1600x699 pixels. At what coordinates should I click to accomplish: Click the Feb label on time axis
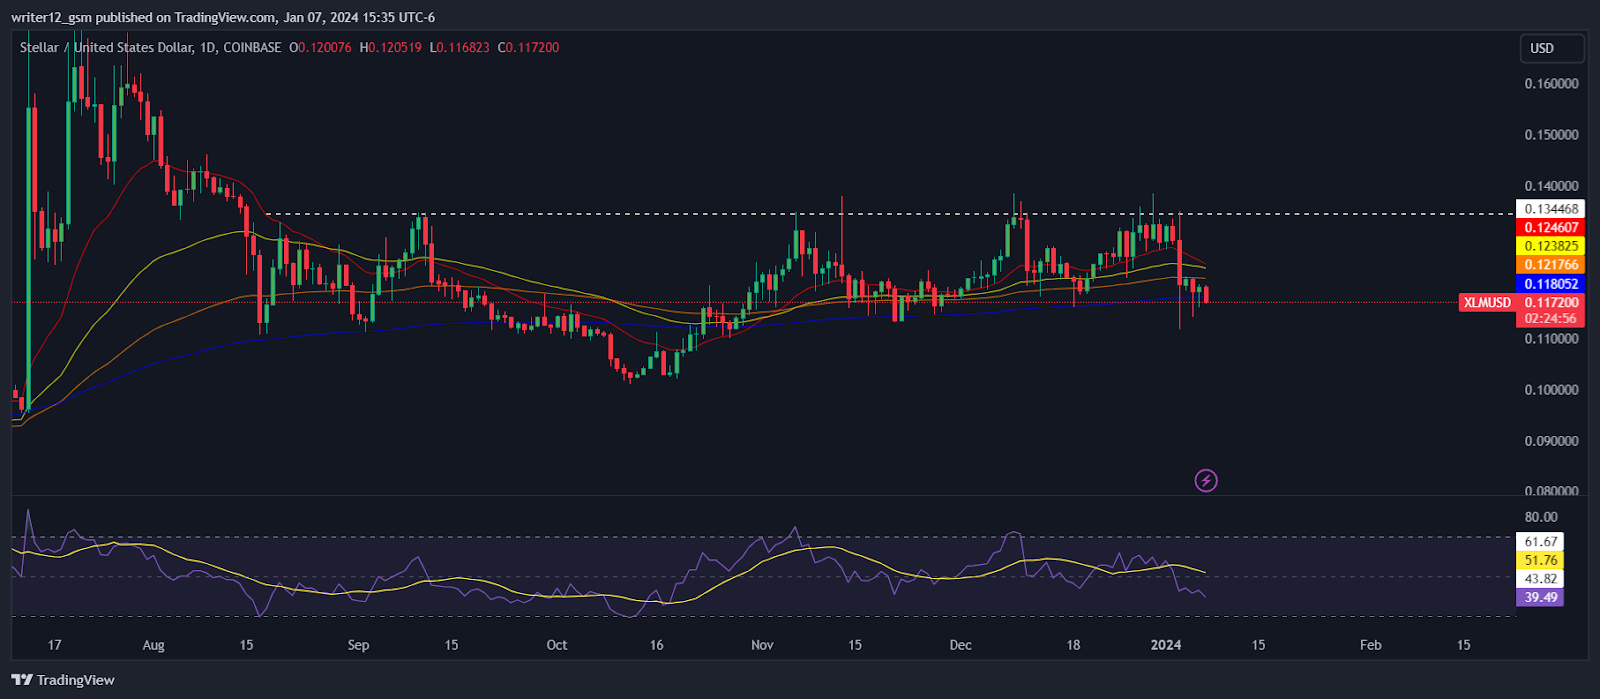[x=1371, y=645]
